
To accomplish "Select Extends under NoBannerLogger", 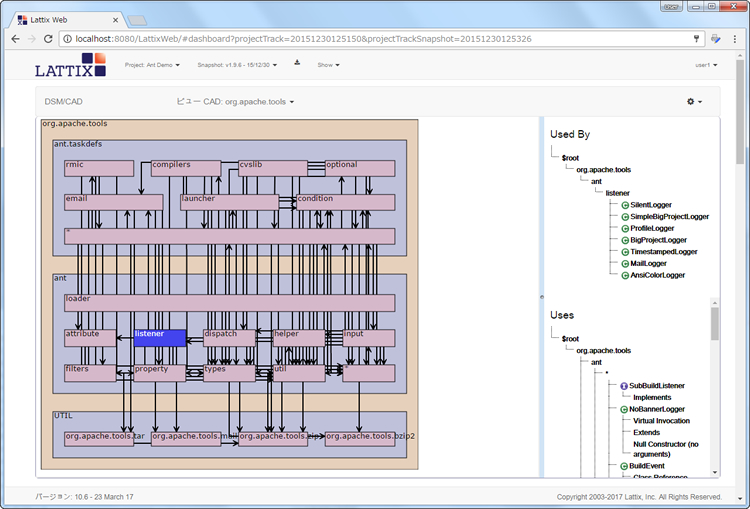I will click(x=646, y=432).
